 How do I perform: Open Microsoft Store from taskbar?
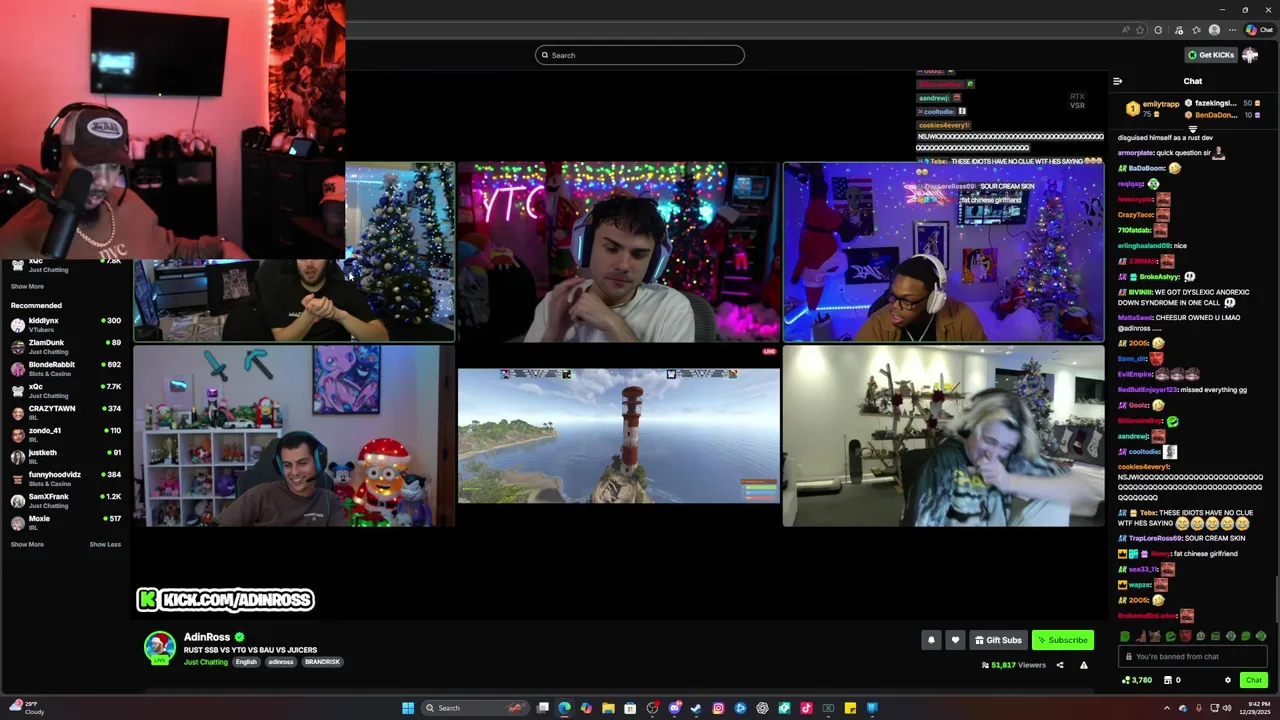(x=630, y=708)
